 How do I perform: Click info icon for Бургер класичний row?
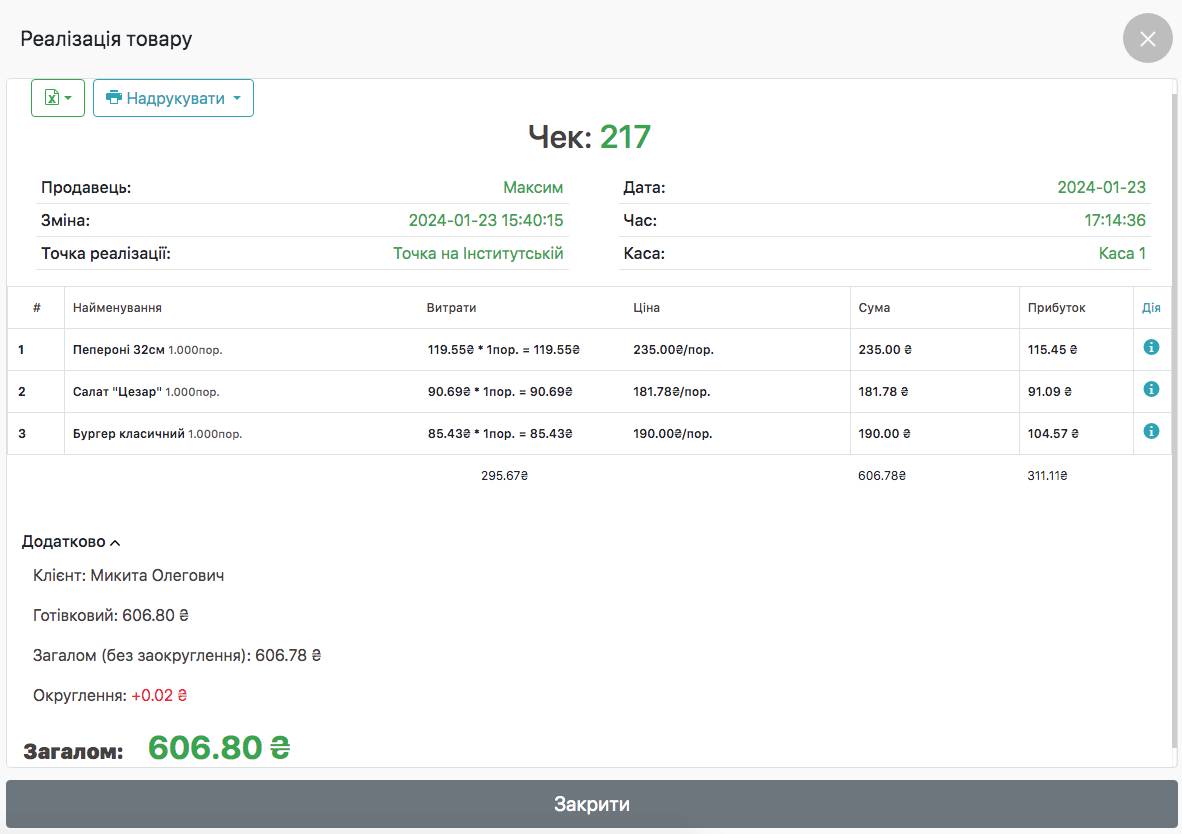(x=1151, y=431)
